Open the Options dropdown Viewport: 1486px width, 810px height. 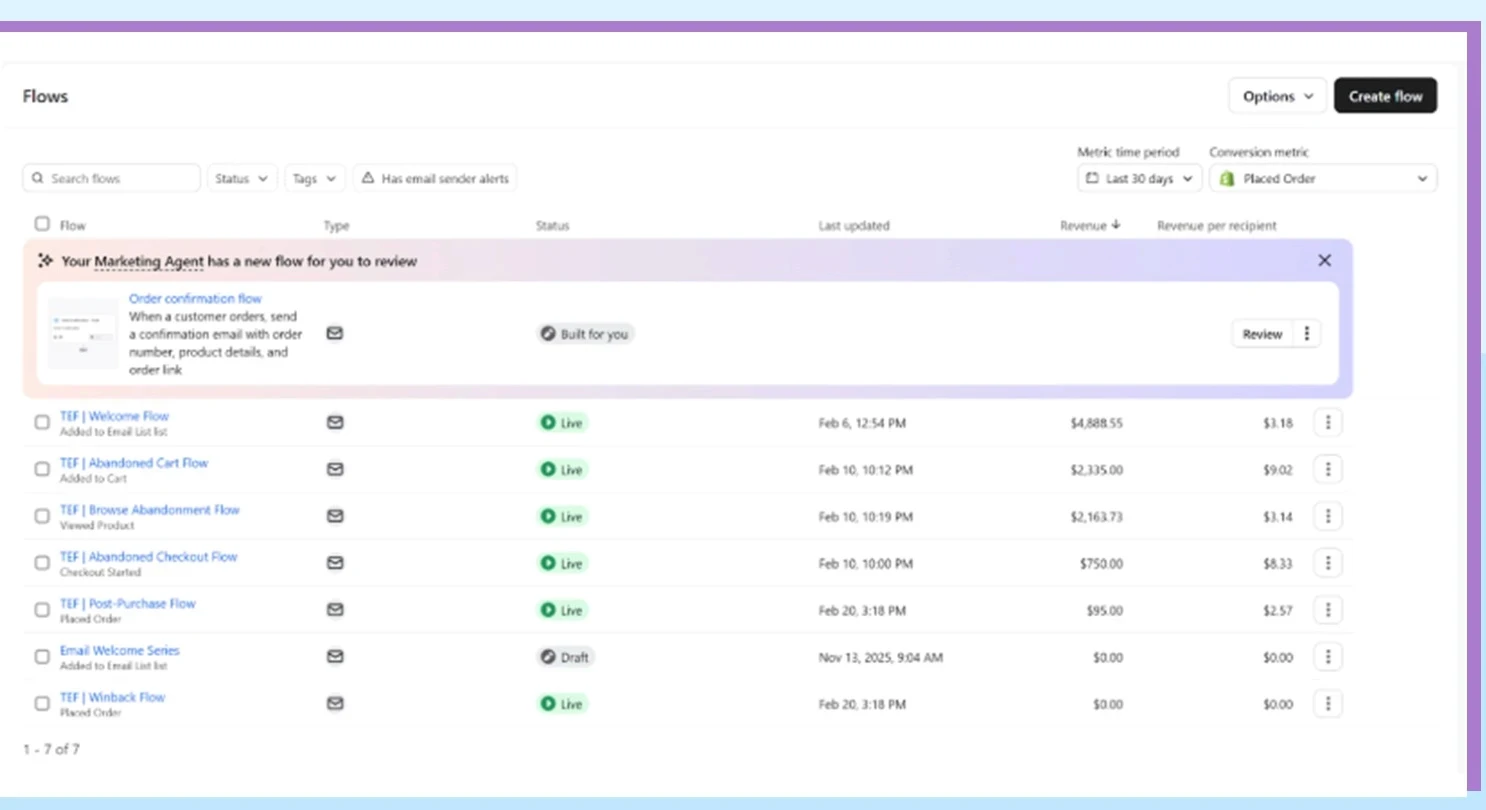click(1277, 96)
